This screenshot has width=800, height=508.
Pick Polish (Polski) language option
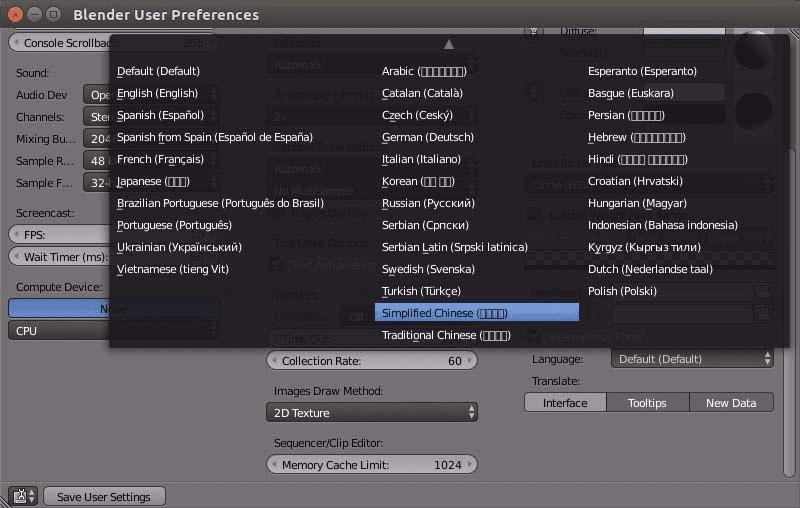click(x=622, y=291)
